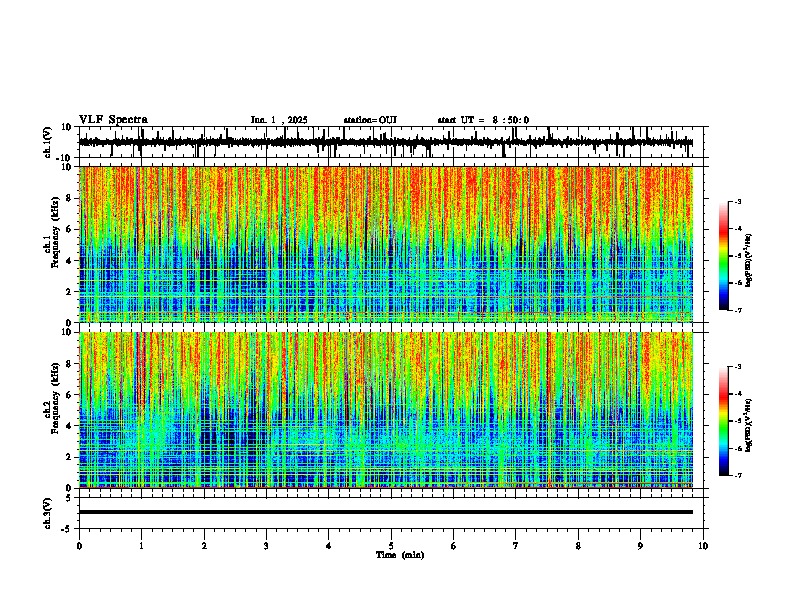Viewport: 792px width, 612px height.
Task: Click the "start UT = 8:50:0" text
Action: [x=483, y=120]
